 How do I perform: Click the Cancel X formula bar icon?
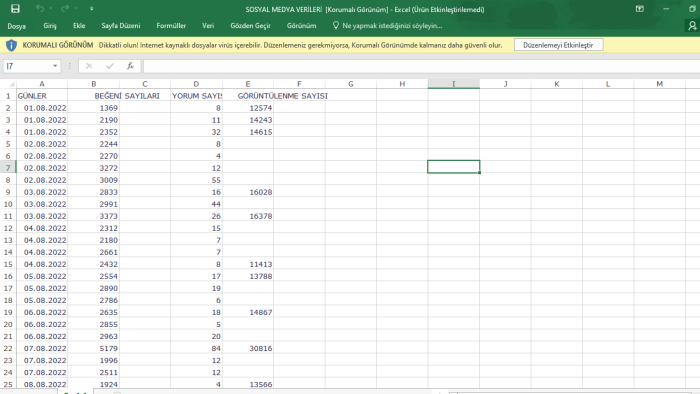[89, 66]
